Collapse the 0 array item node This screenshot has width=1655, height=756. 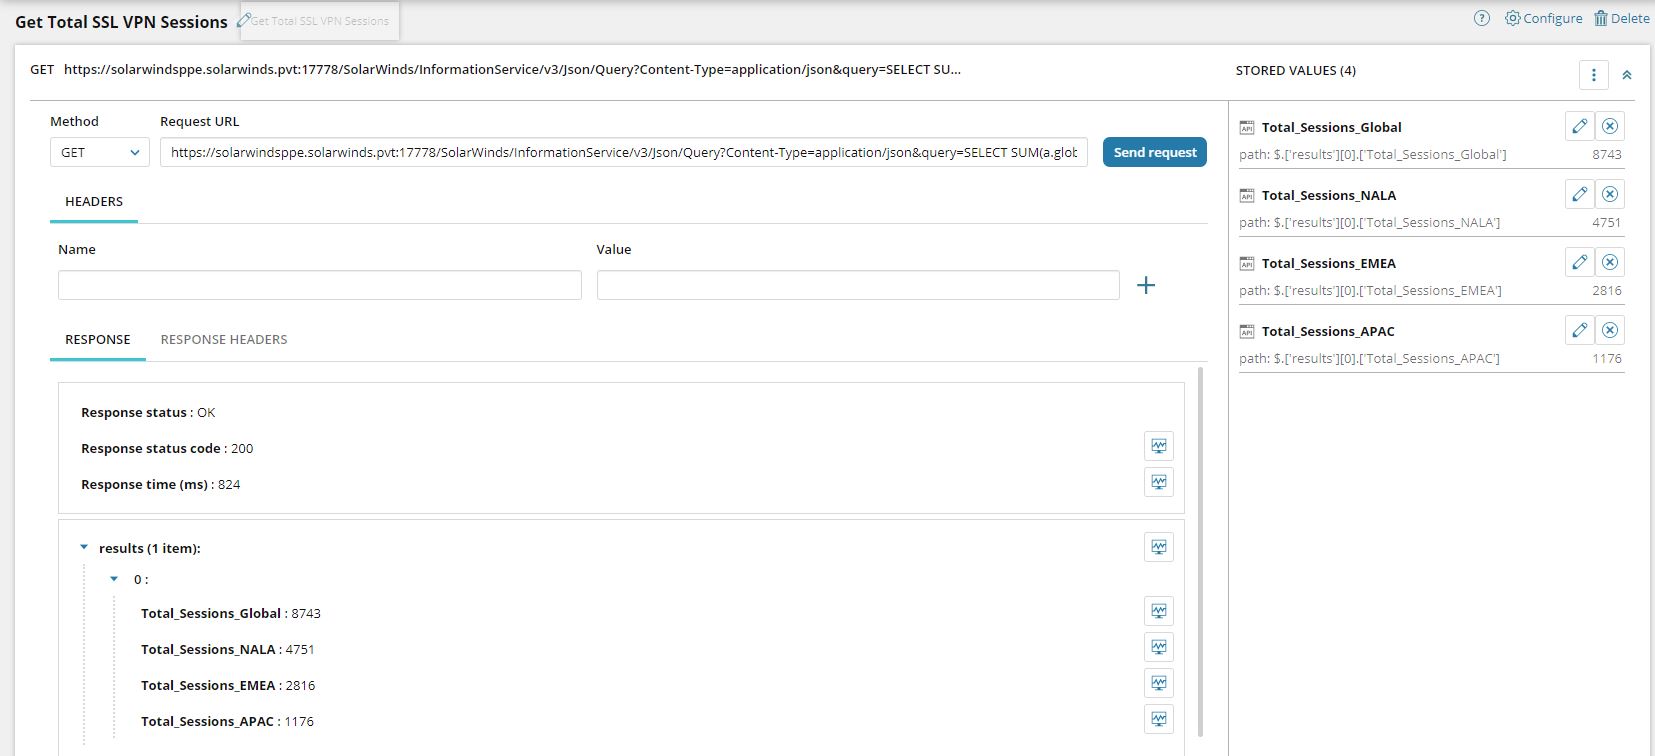click(114, 579)
